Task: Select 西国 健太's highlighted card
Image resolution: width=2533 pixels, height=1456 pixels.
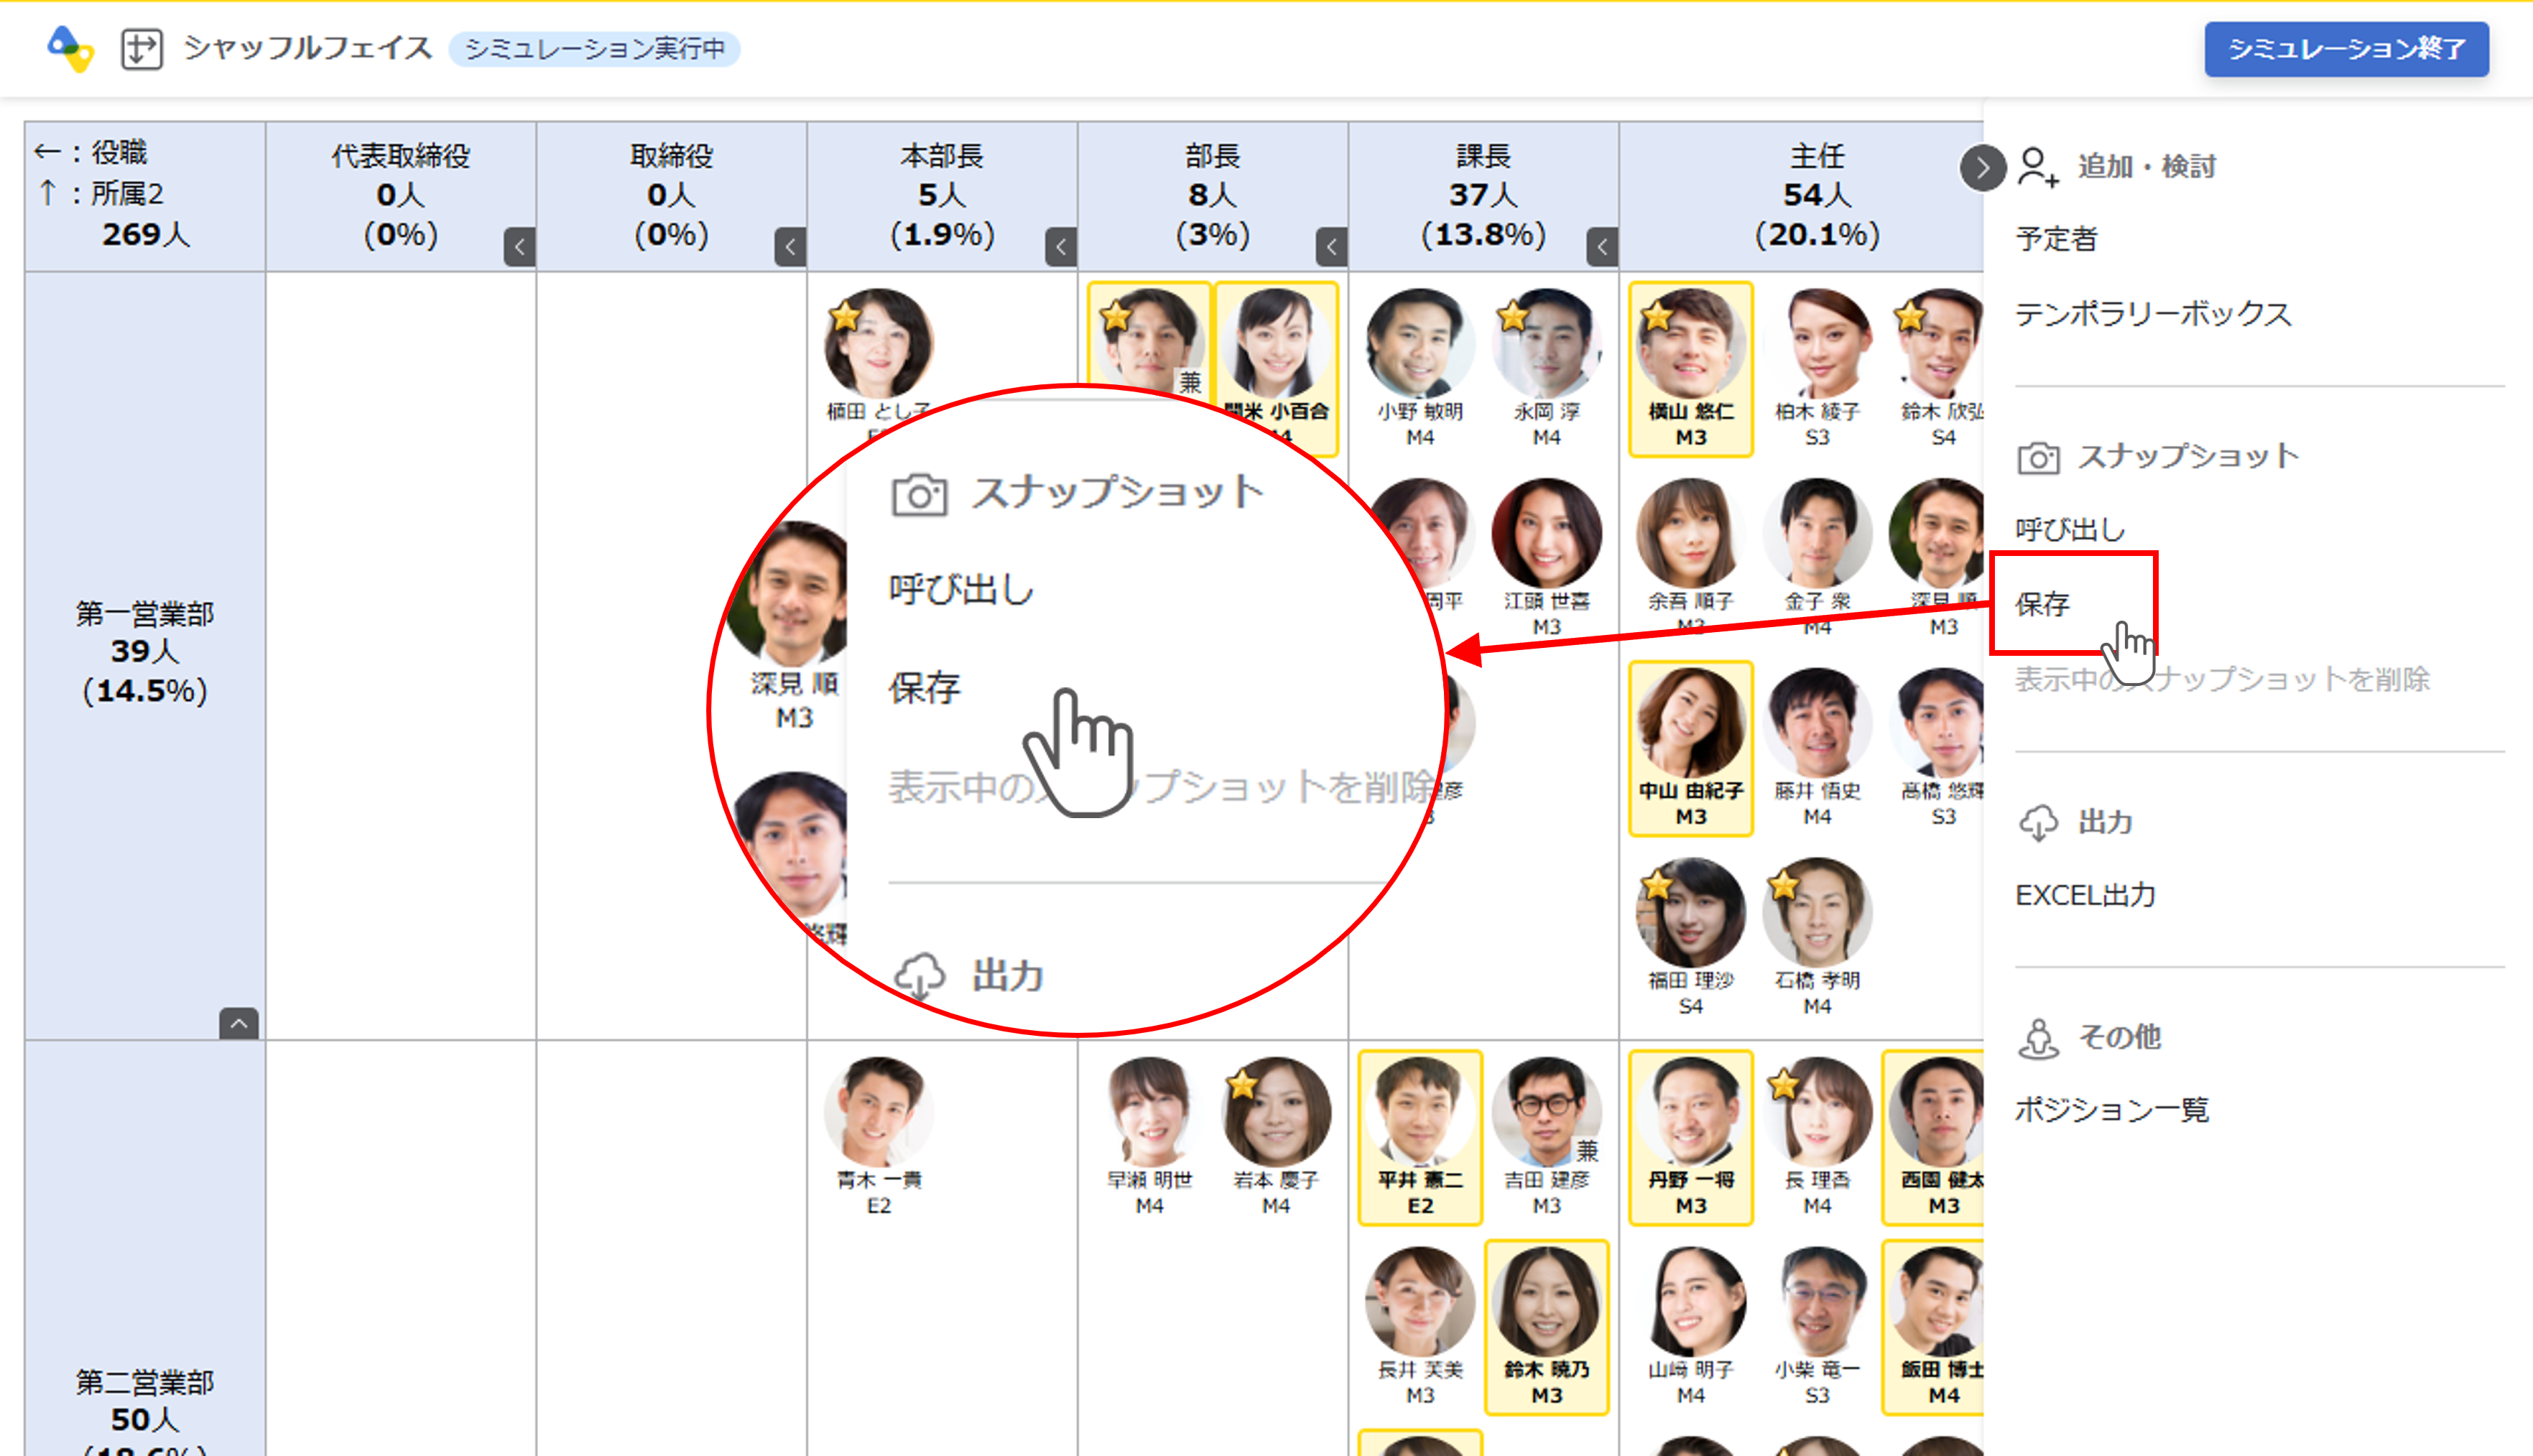Action: coord(1932,1137)
